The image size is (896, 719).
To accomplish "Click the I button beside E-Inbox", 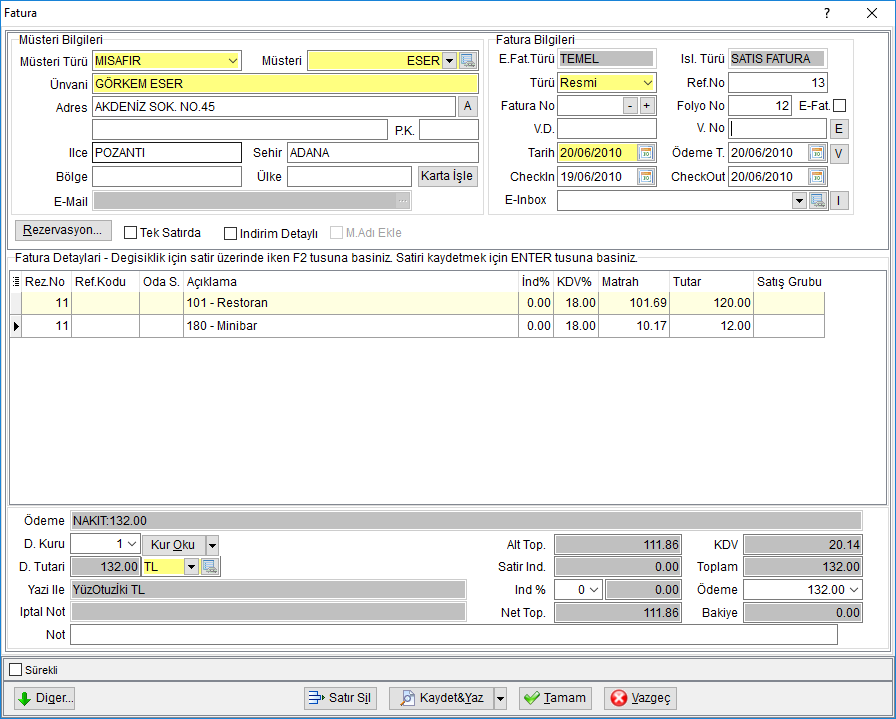I will click(839, 201).
